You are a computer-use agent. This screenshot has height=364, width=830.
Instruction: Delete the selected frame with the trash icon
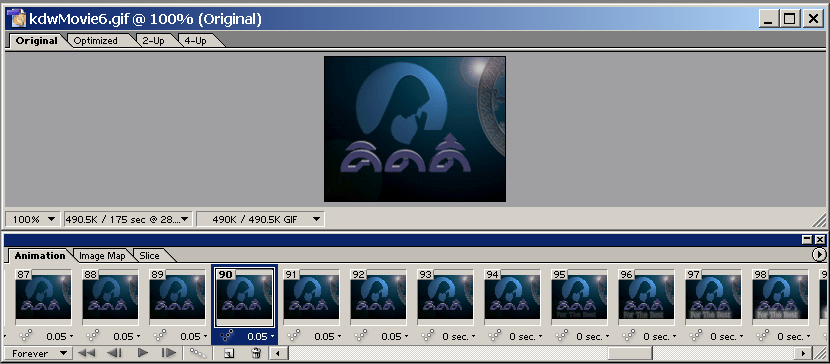pyautogui.click(x=256, y=353)
